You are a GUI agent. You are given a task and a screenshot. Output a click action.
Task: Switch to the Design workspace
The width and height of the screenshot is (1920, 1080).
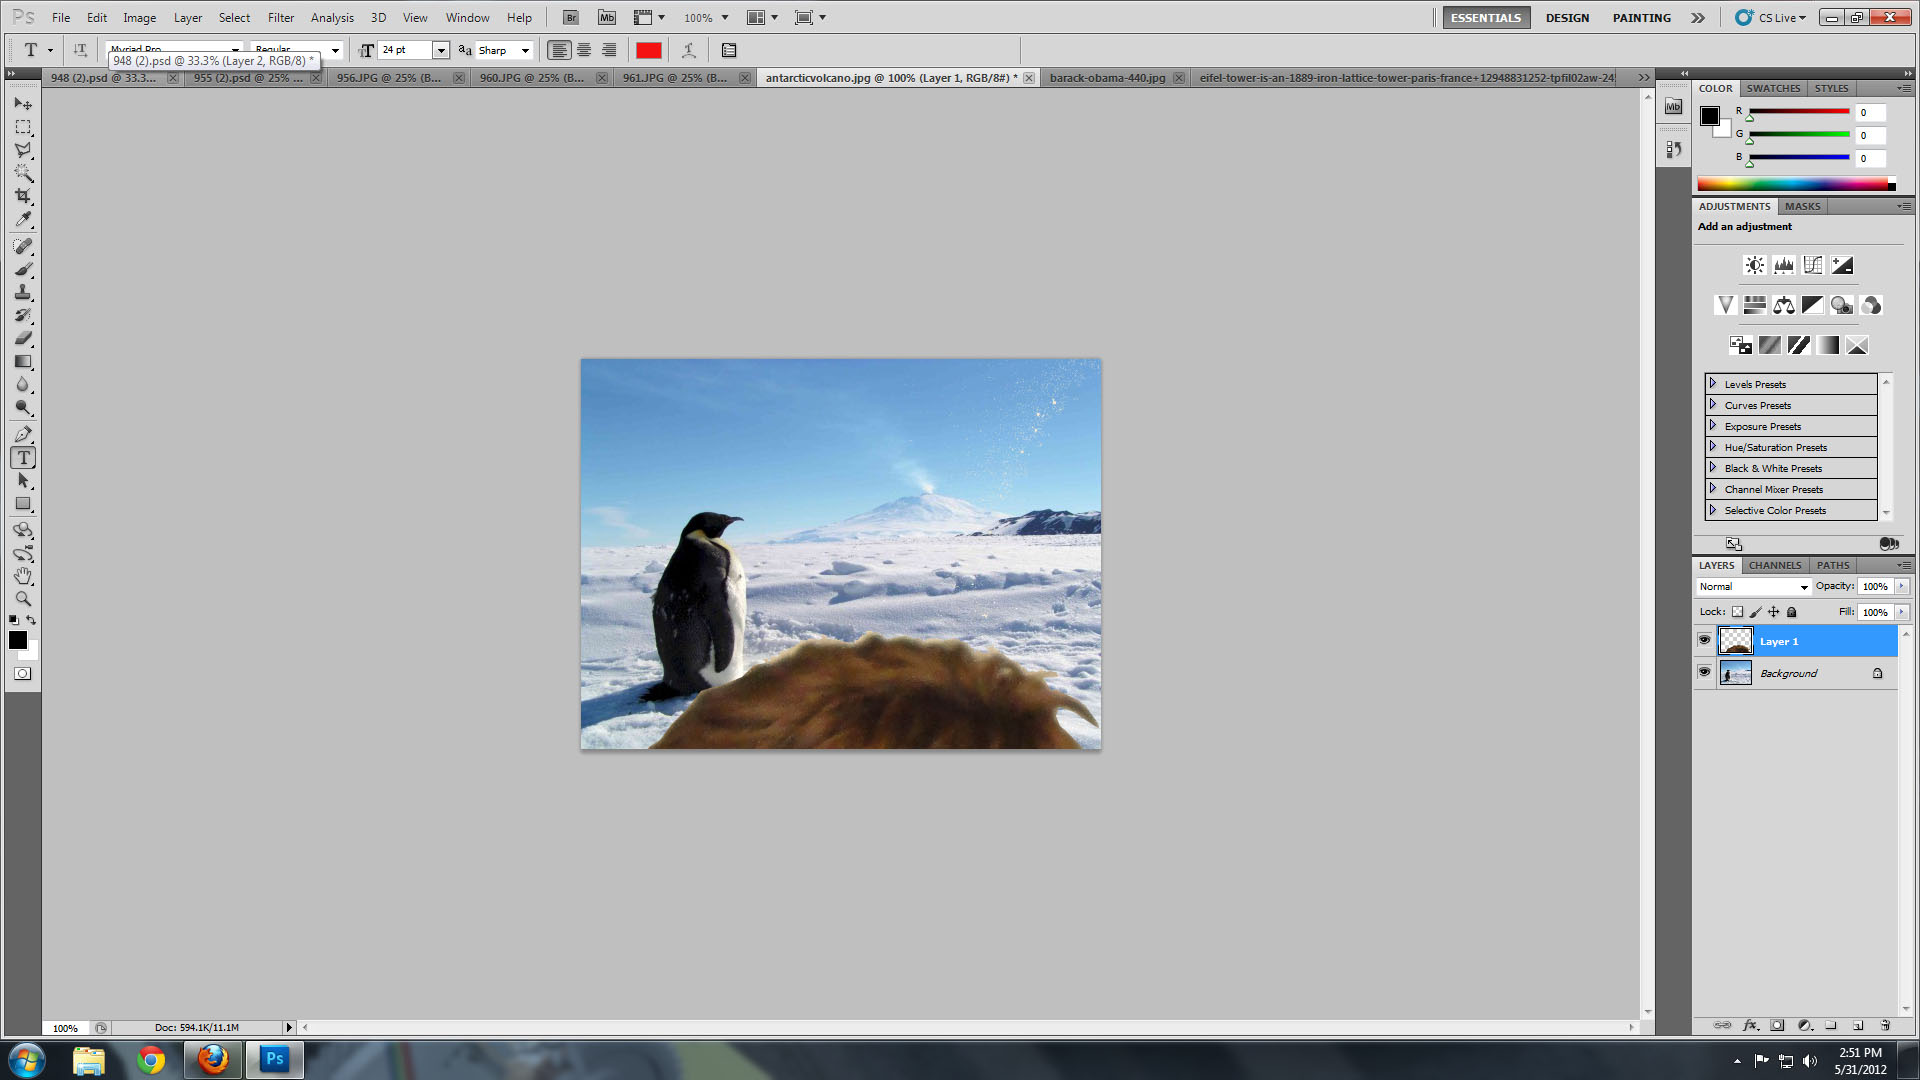(1567, 18)
